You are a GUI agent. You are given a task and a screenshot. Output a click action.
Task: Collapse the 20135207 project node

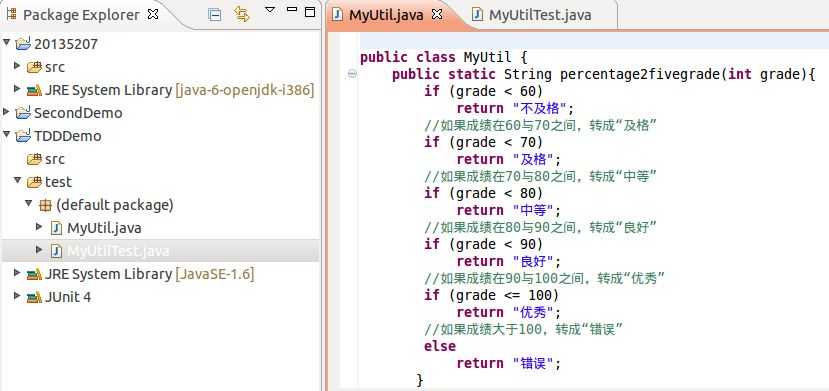click(x=7, y=42)
